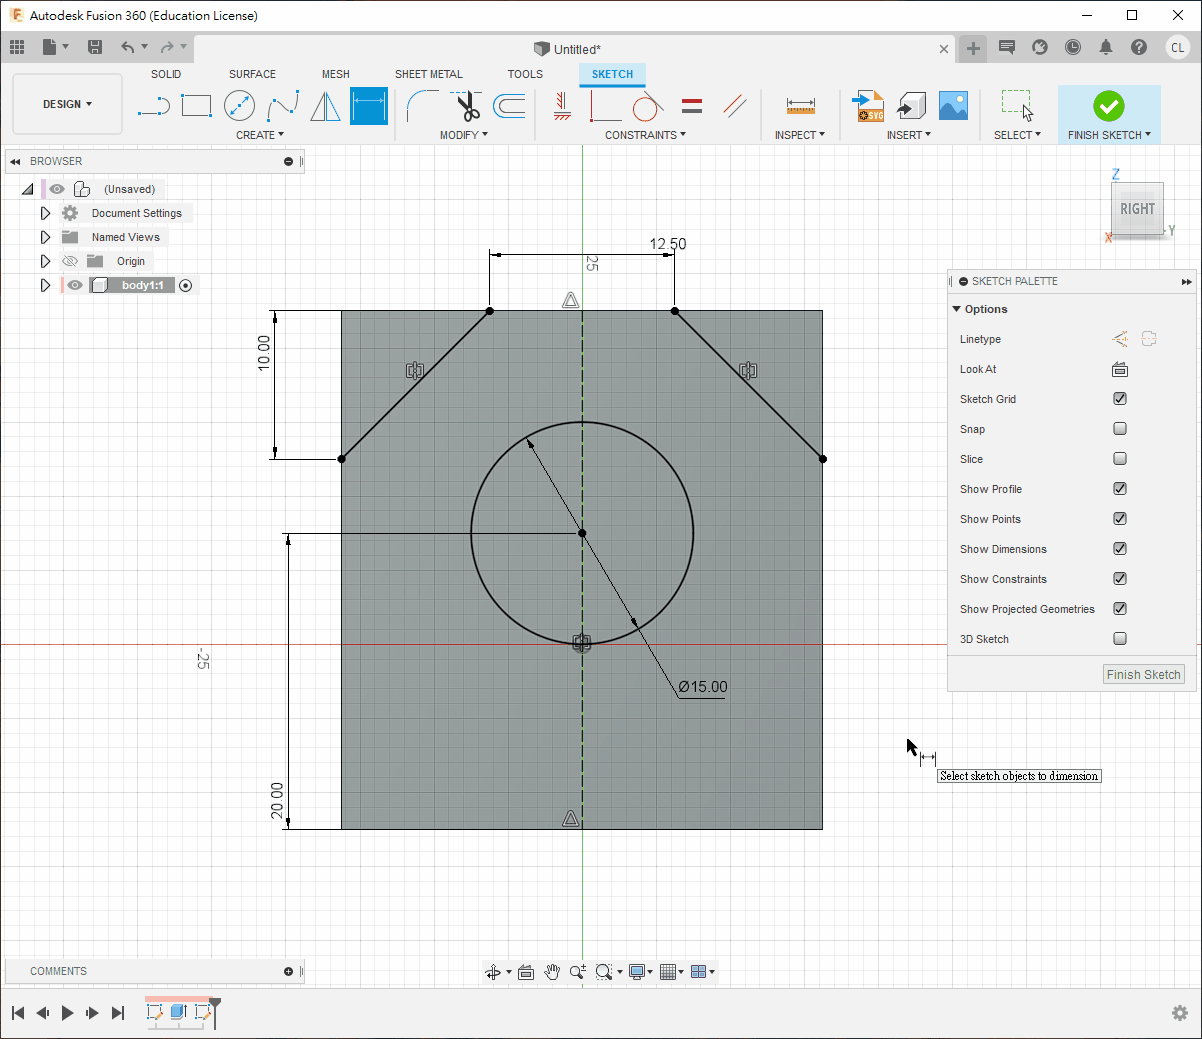Switch to the SURFACE tab
Image resolution: width=1202 pixels, height=1039 pixels.
pyautogui.click(x=252, y=74)
